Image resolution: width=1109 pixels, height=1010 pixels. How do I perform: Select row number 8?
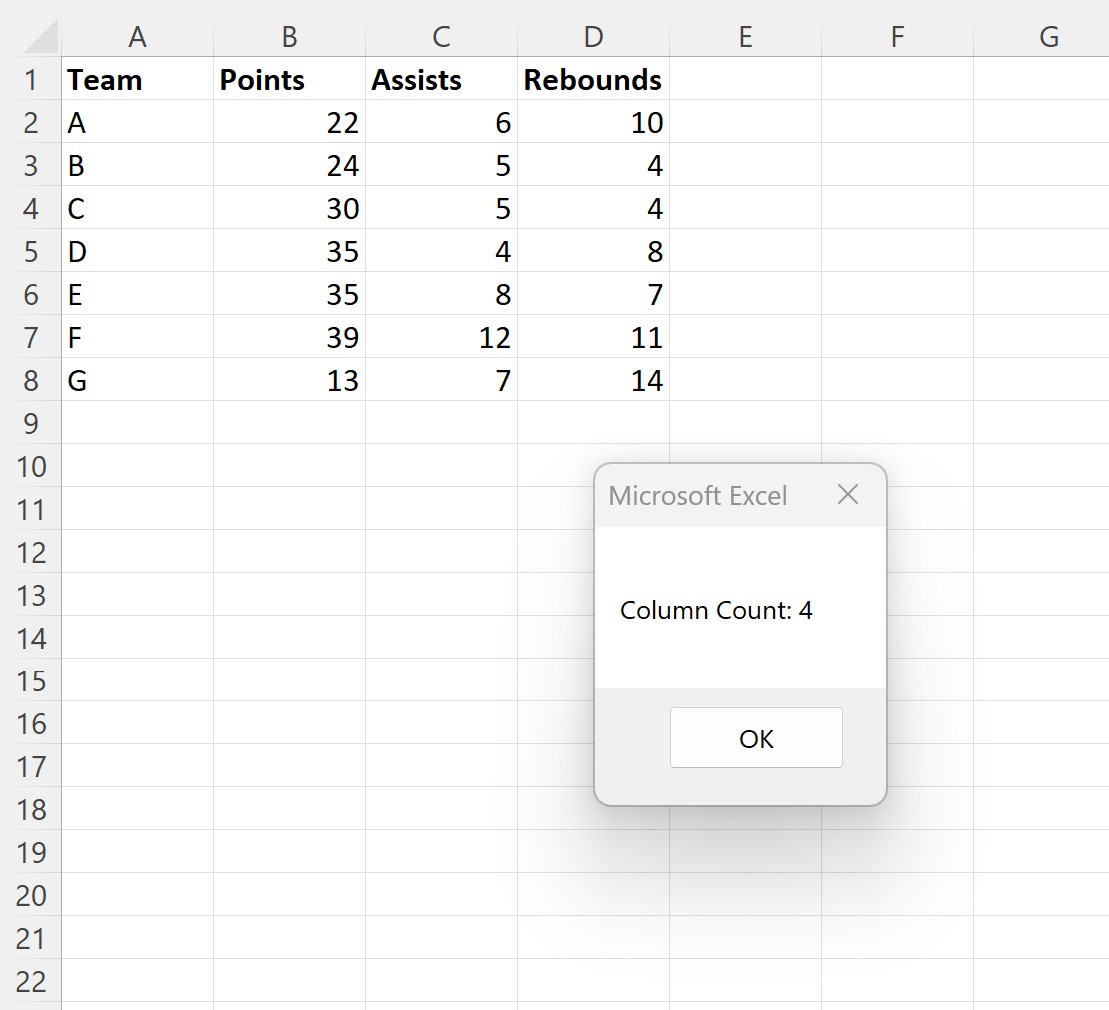[32, 380]
